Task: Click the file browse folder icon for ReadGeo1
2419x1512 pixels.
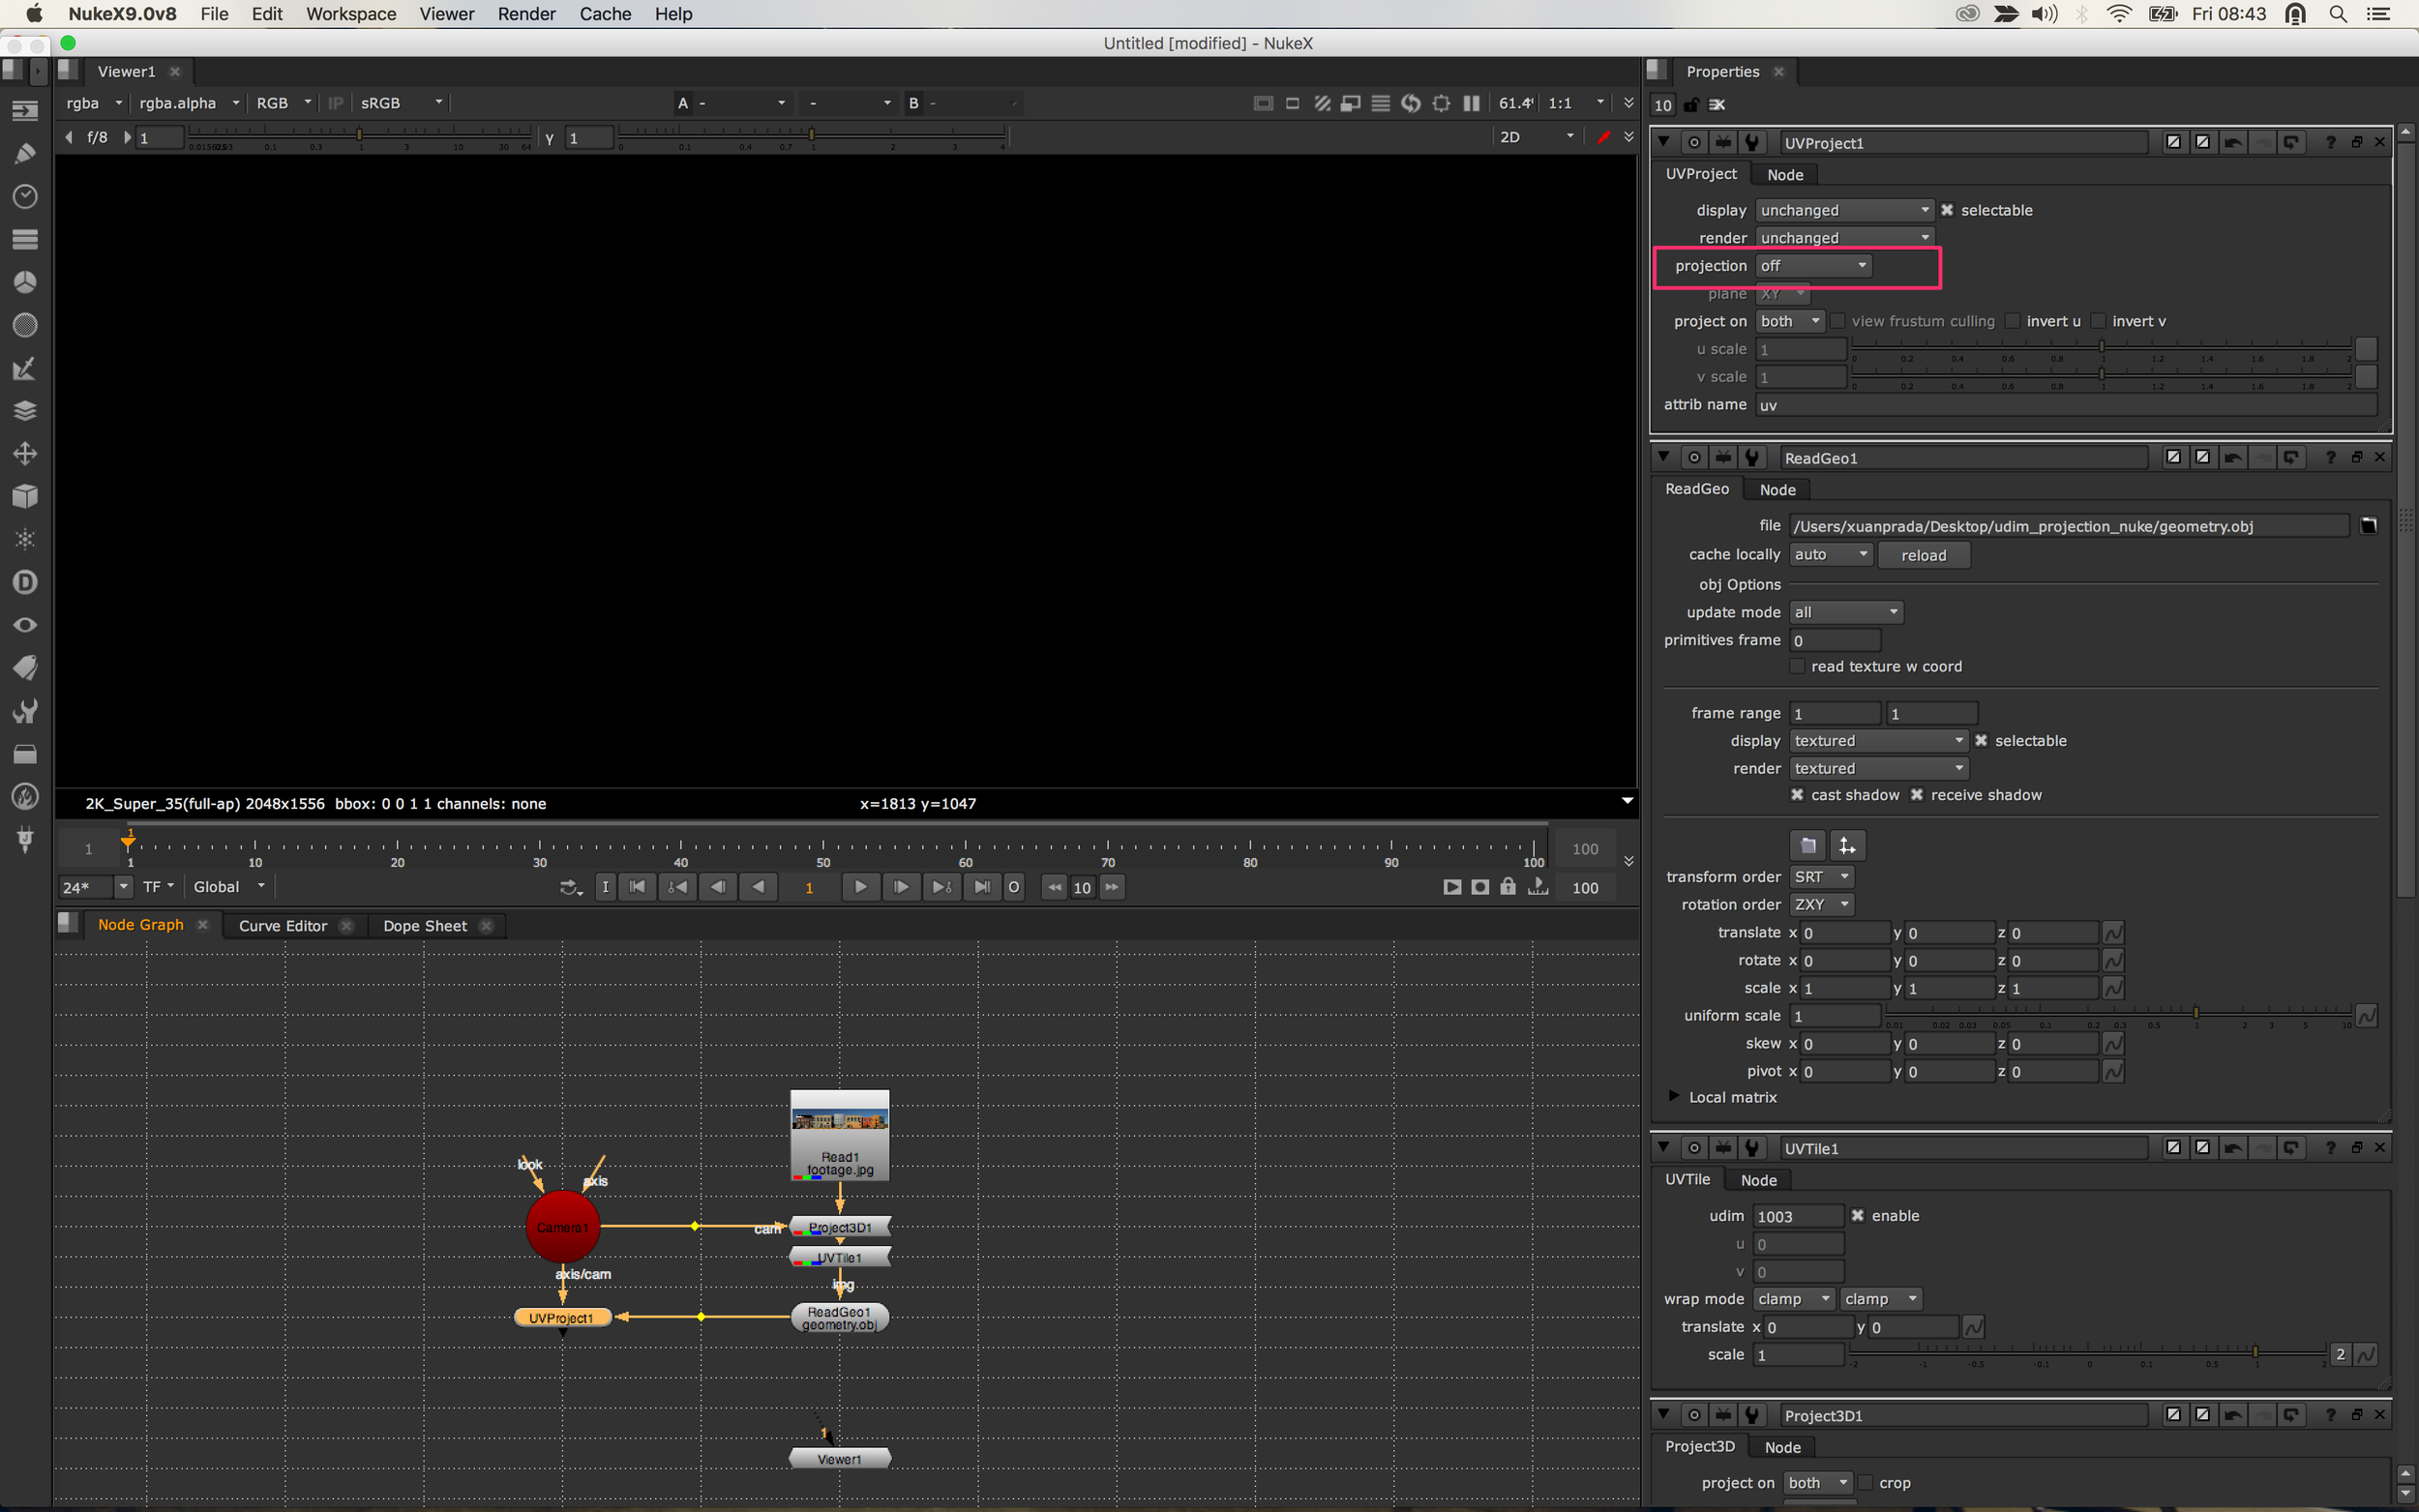Action: [x=2368, y=526]
